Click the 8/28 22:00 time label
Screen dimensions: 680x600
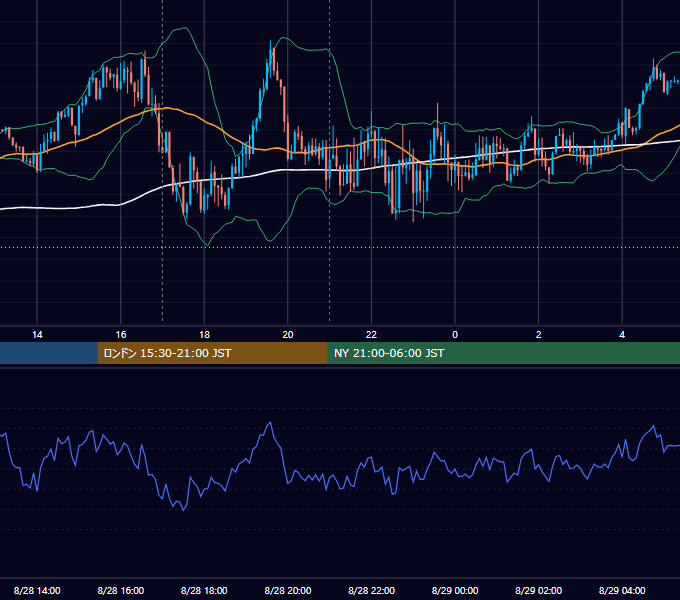[x=371, y=590]
